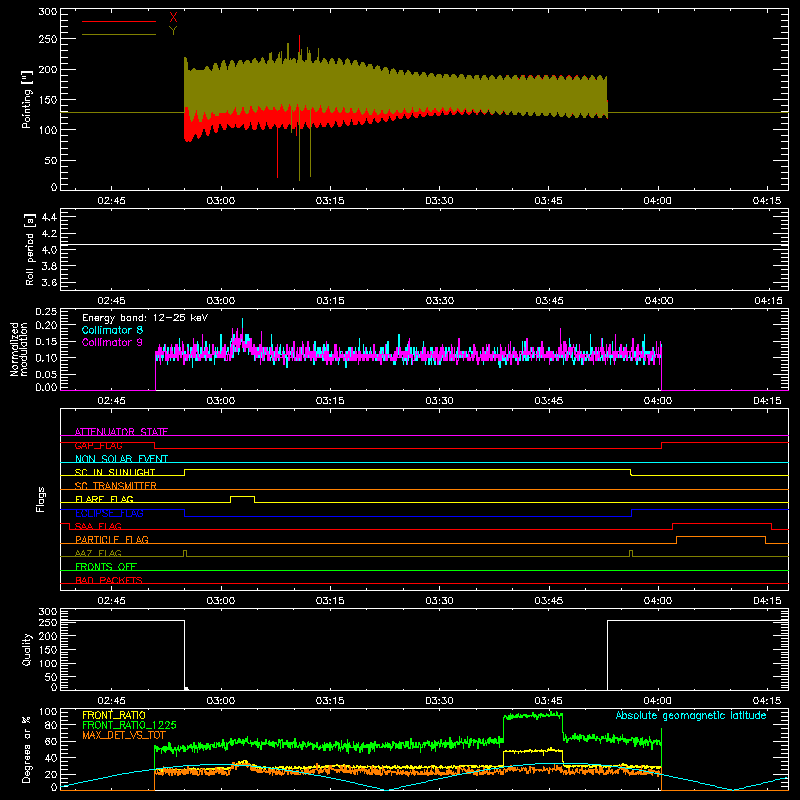Click the 3.6 tick on Roll period axis
Image resolution: width=800 pixels, height=800 pixels.
pyautogui.click(x=49, y=283)
